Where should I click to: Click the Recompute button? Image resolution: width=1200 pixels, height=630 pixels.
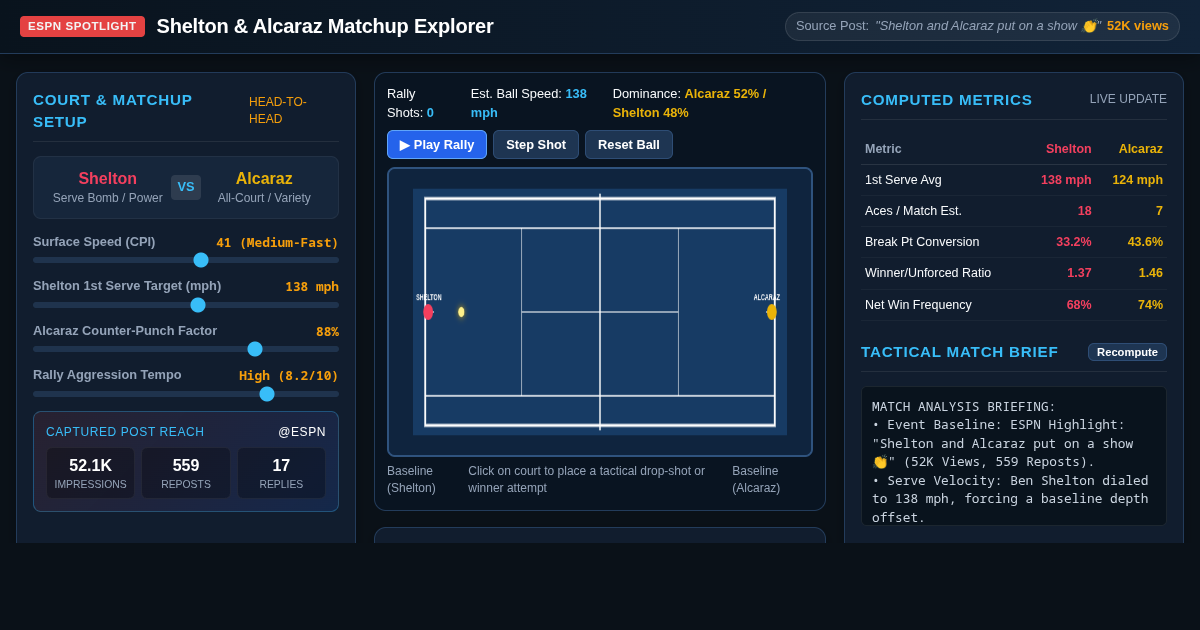click(1127, 352)
